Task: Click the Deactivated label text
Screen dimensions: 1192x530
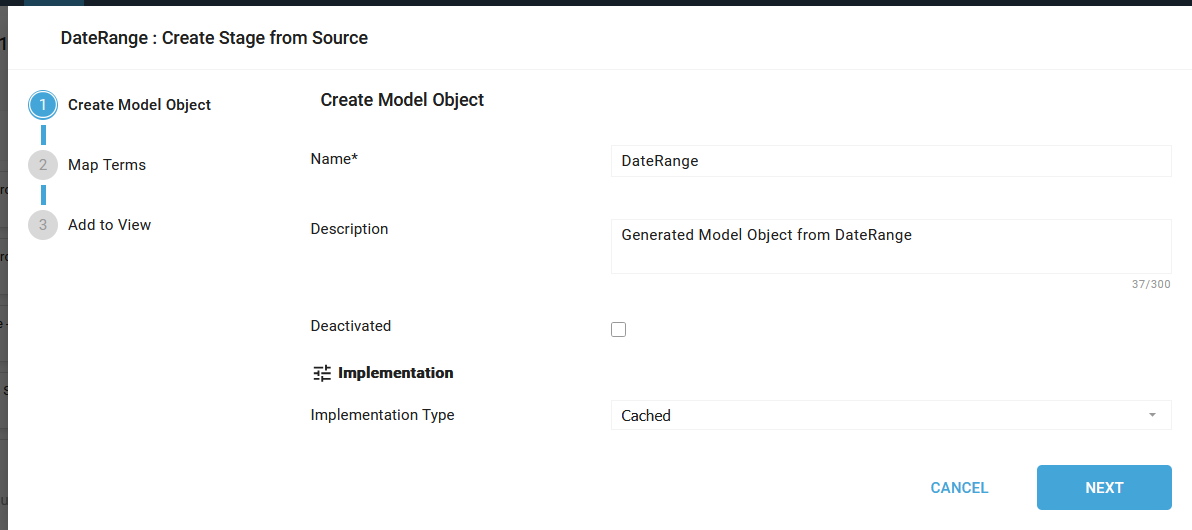Action: (x=351, y=326)
